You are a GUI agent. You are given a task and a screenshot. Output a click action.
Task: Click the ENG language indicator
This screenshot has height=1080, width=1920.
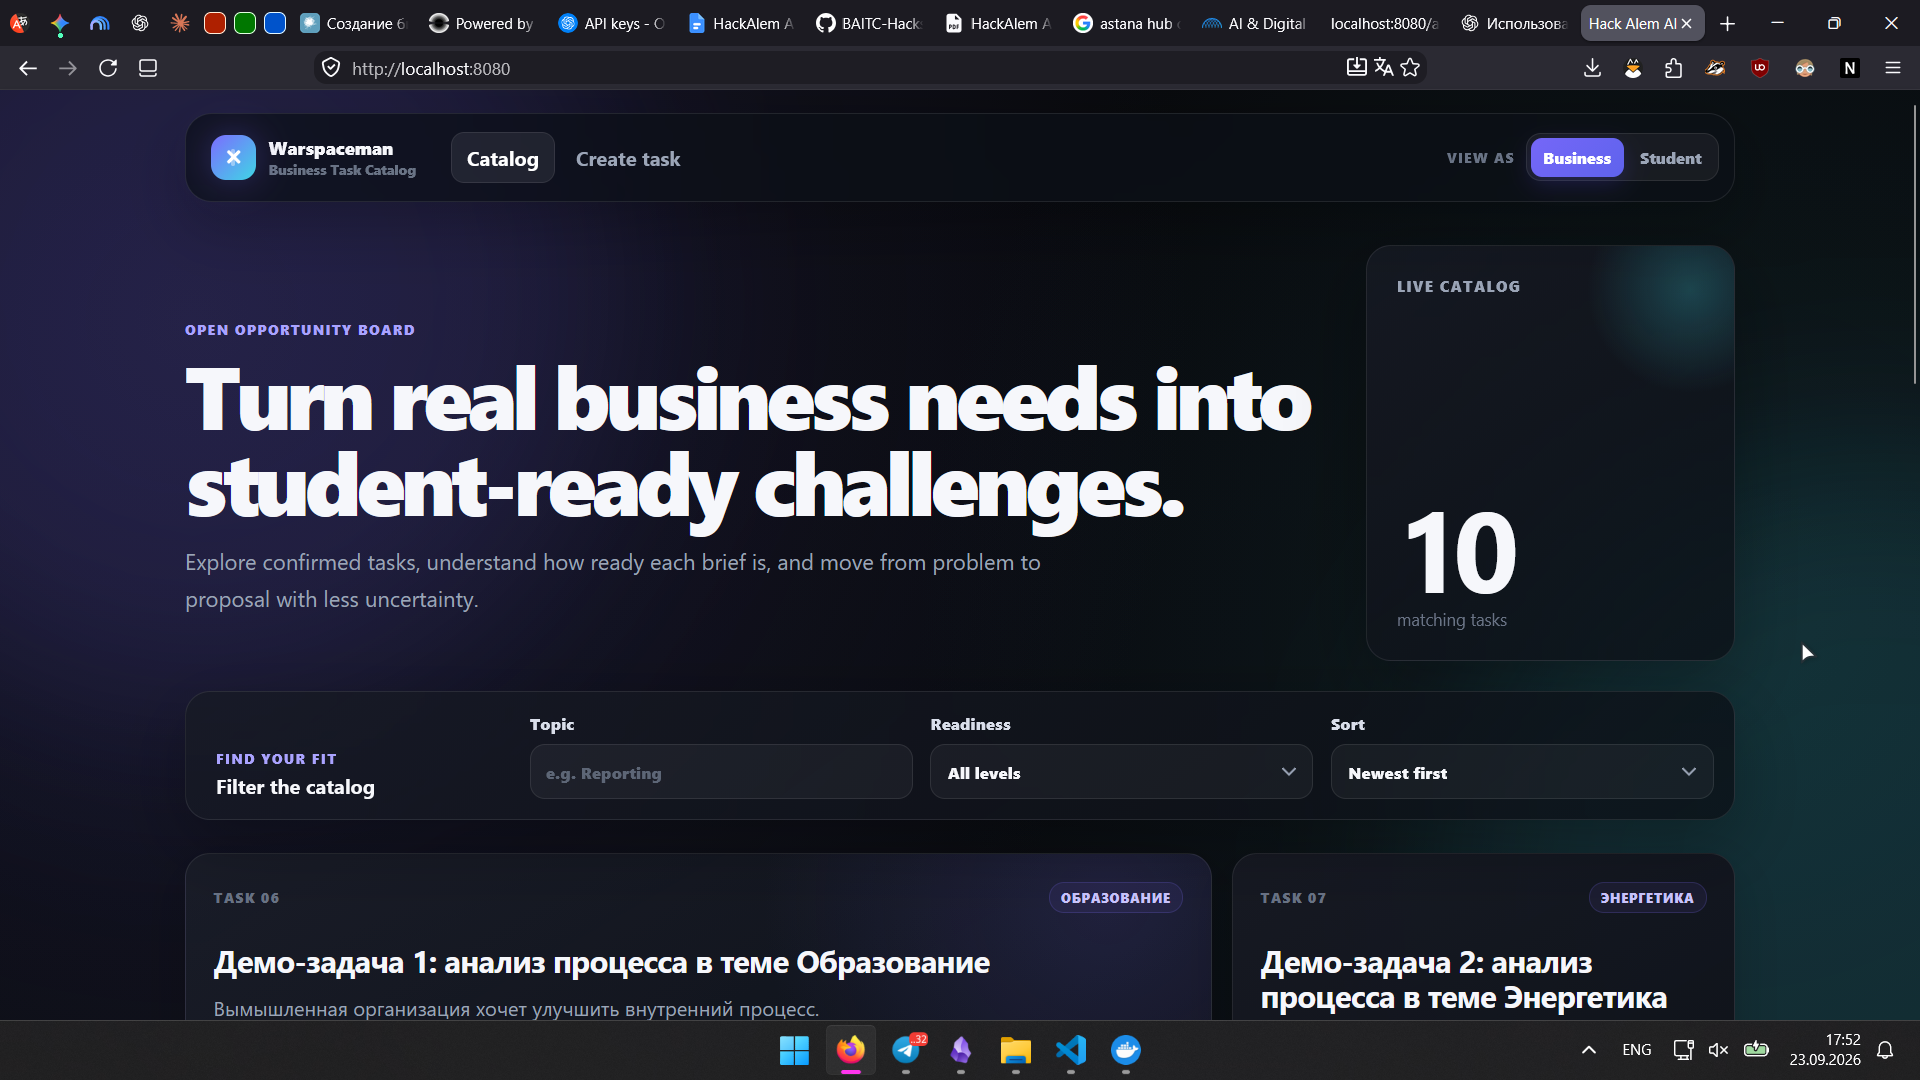click(x=1637, y=1050)
